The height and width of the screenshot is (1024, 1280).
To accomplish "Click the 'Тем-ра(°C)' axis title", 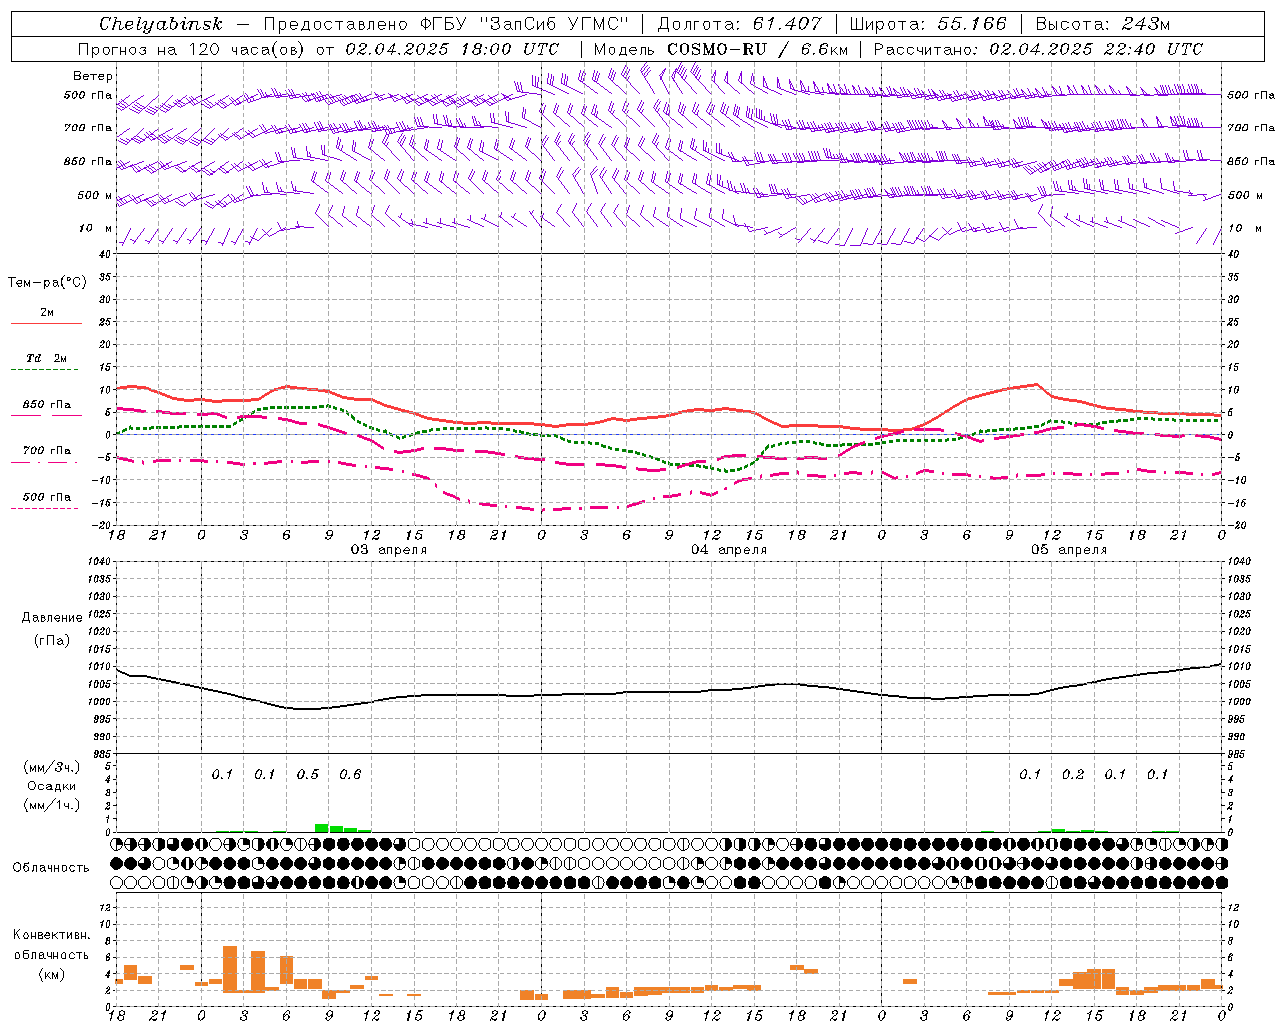I will [x=47, y=283].
